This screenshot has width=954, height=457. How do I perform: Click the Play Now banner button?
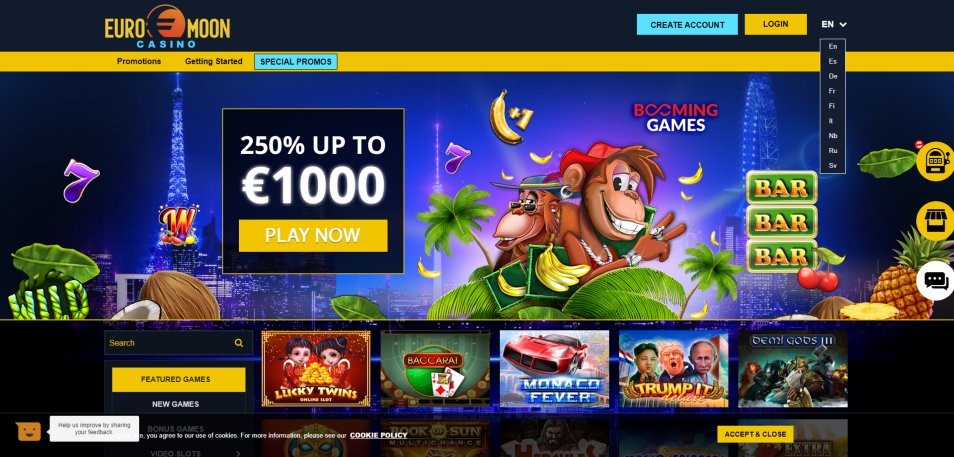point(313,235)
